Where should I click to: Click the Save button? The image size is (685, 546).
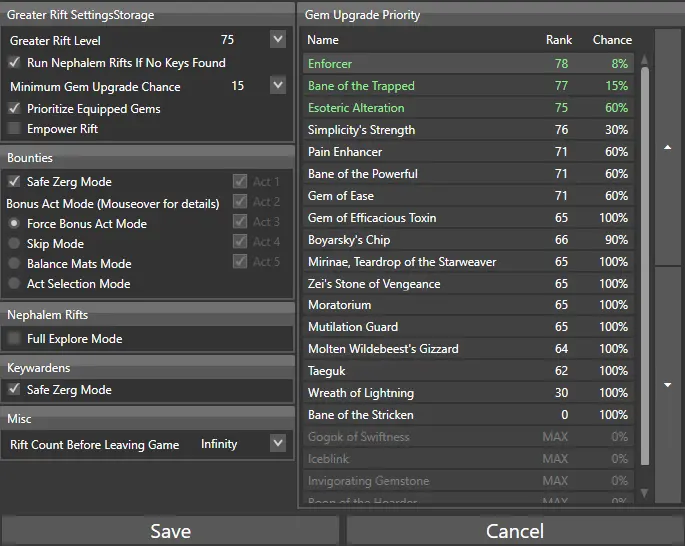point(170,531)
